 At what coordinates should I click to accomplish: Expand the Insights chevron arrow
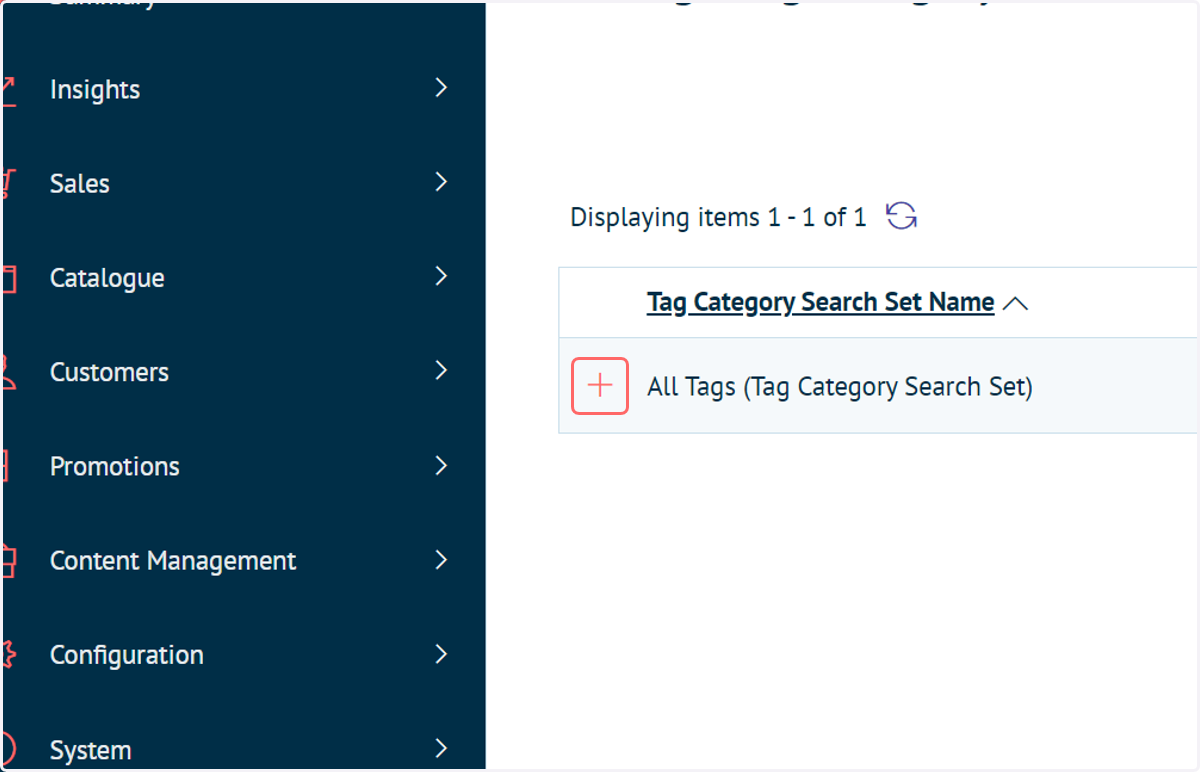[442, 88]
